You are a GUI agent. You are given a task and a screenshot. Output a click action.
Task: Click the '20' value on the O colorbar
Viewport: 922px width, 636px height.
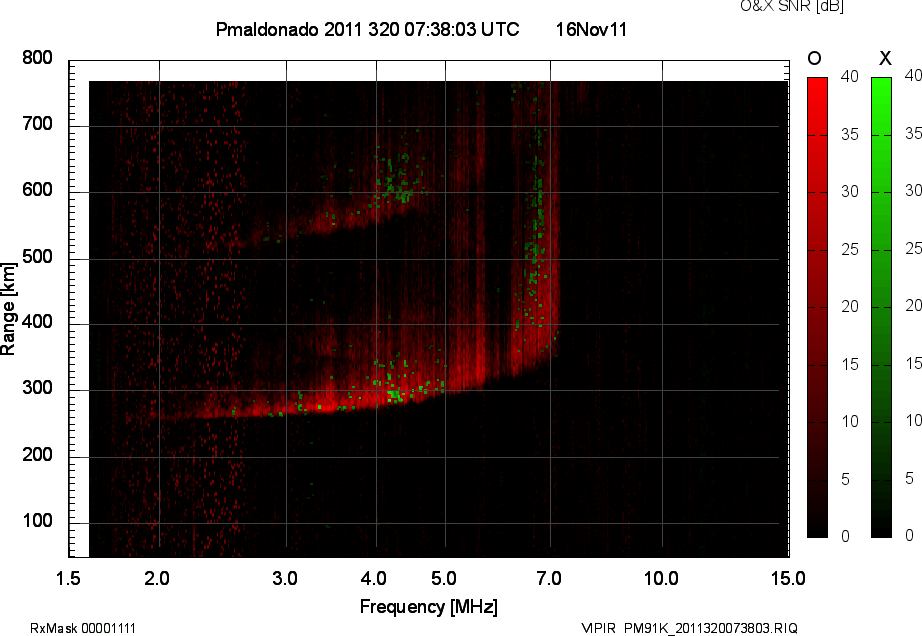click(x=850, y=306)
